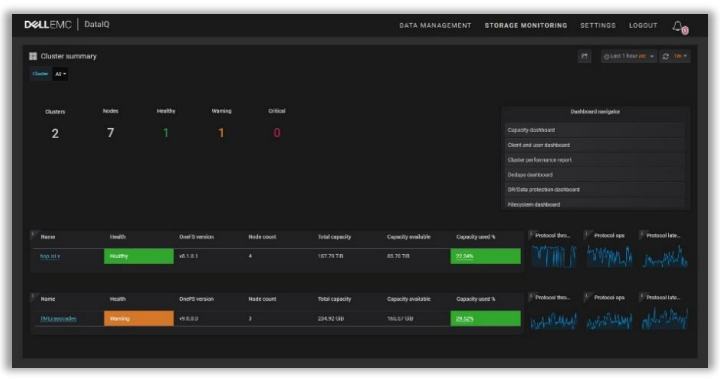Image resolution: width=720 pixels, height=380 pixels.
Task: Open Protocol latency sparkline beside Warning cluster
Action: (665, 319)
